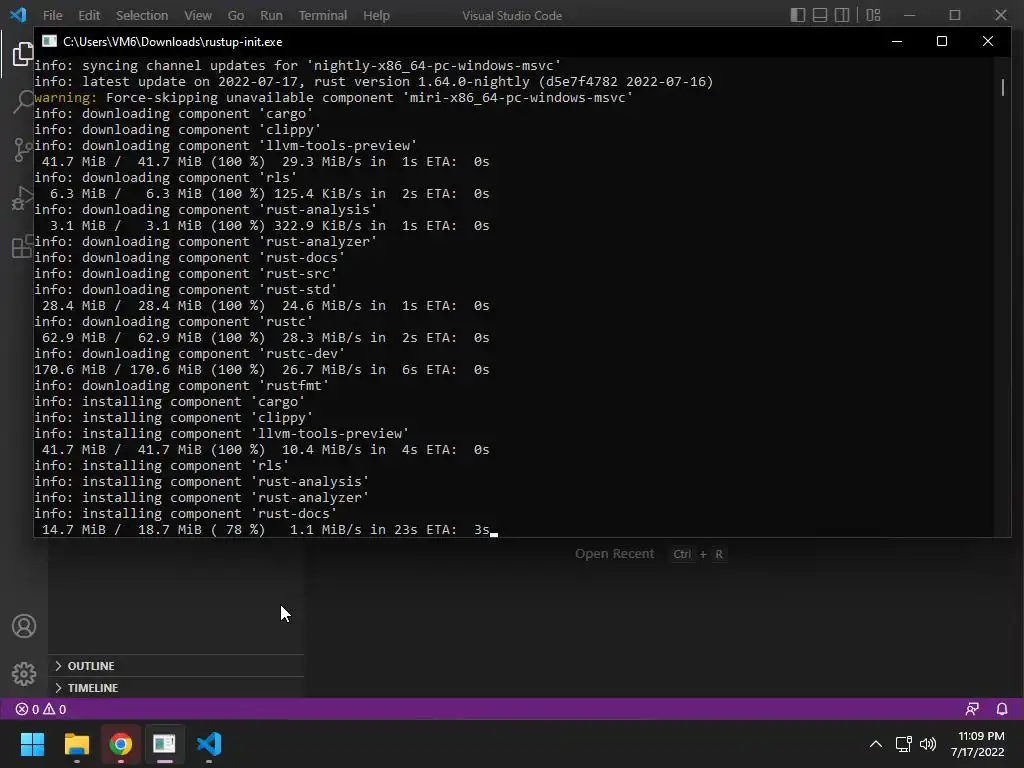Viewport: 1024px width, 768px height.
Task: Open Customize Layout icon
Action: pos(873,15)
